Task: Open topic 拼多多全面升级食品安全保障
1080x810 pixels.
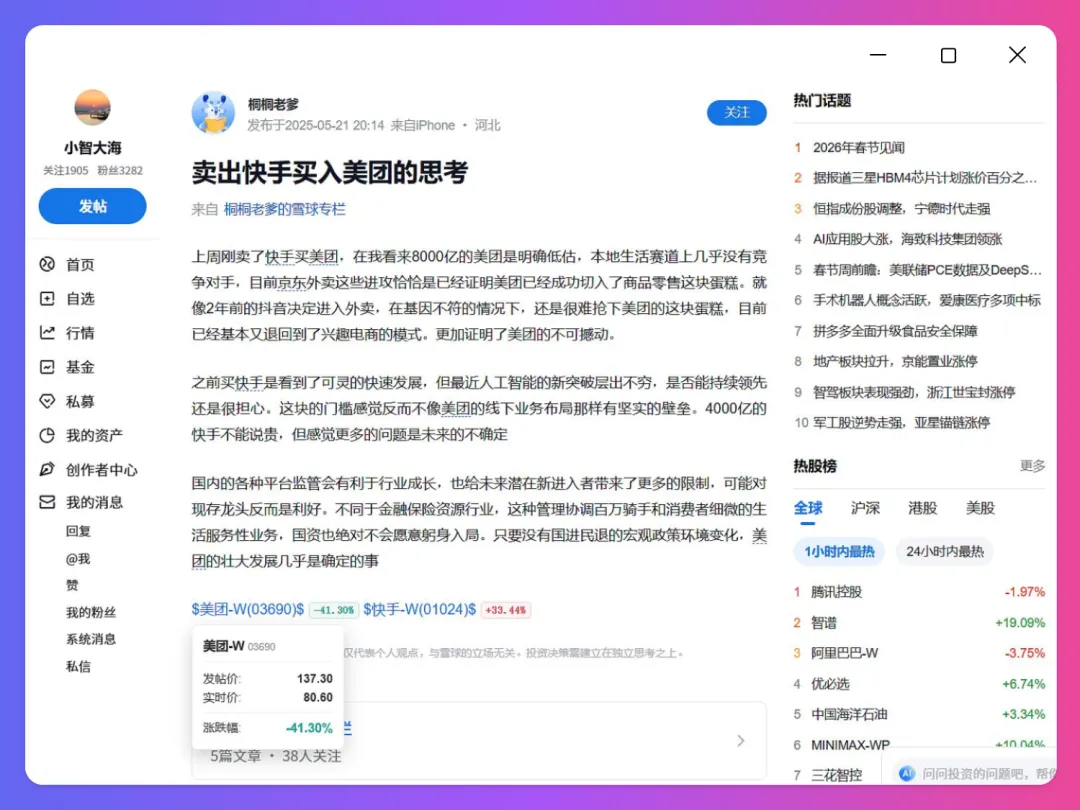Action: (895, 331)
